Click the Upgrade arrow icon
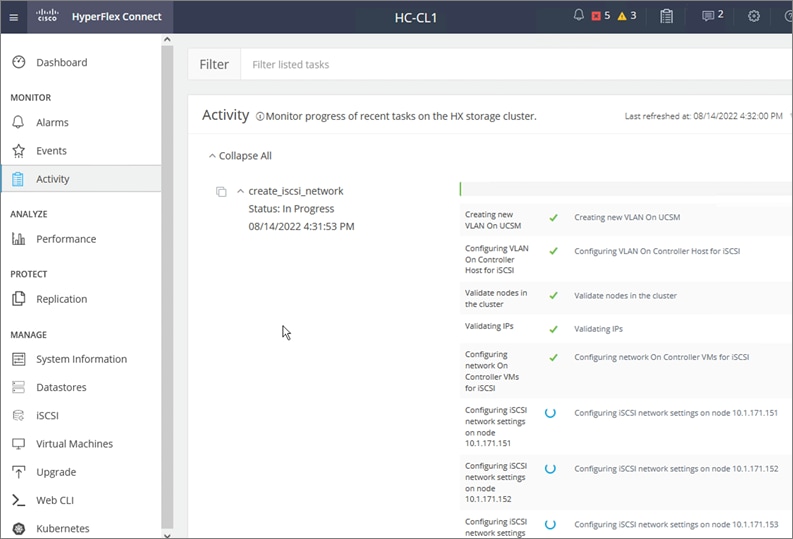Screen dimensions: 793x539 18,472
